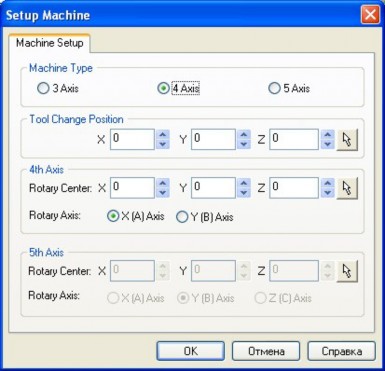The image size is (385, 371).
Task: Decrease Tool Change Position Y value
Action: (244, 144)
